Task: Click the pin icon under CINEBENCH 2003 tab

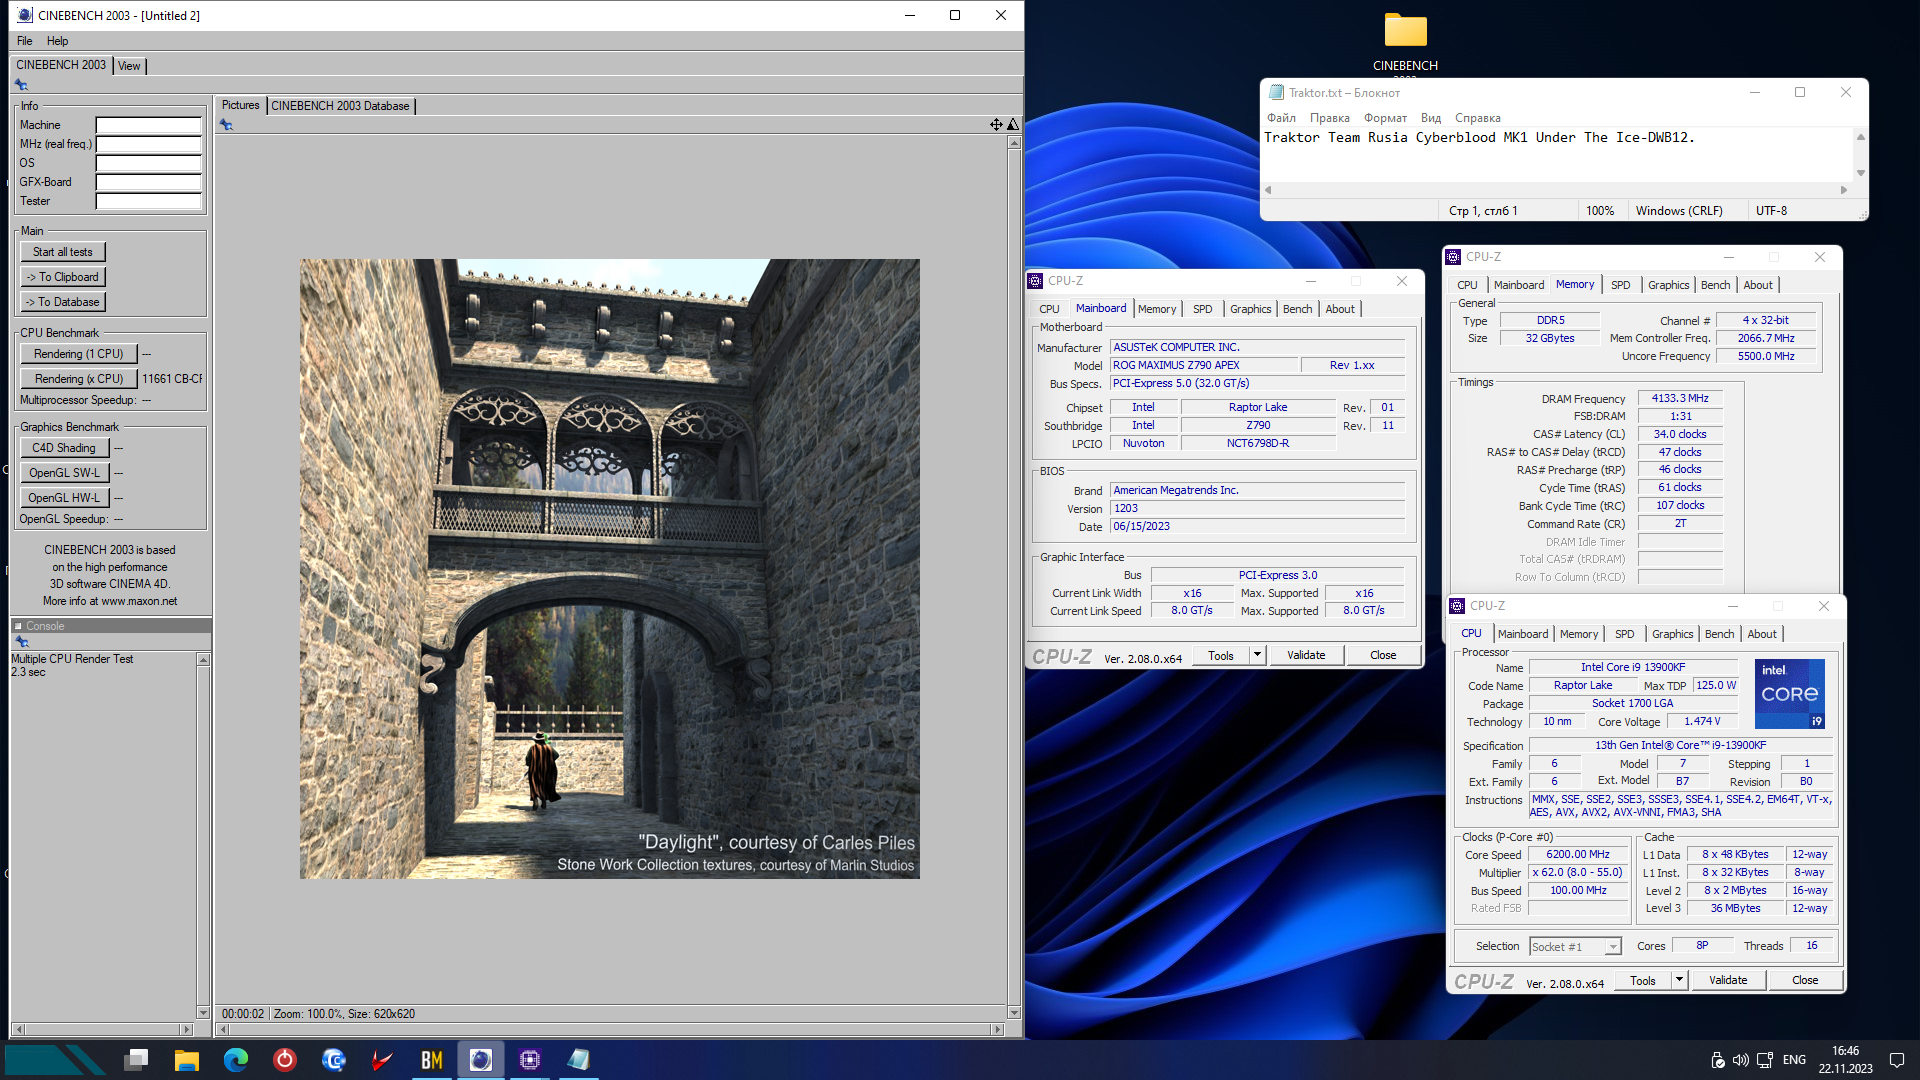Action: click(x=21, y=85)
